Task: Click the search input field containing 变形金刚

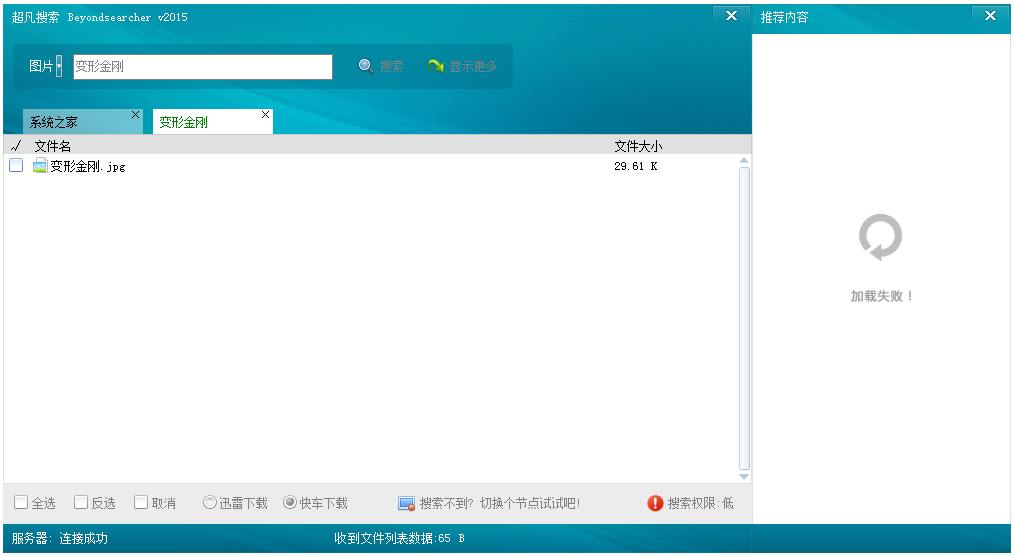Action: tap(203, 67)
